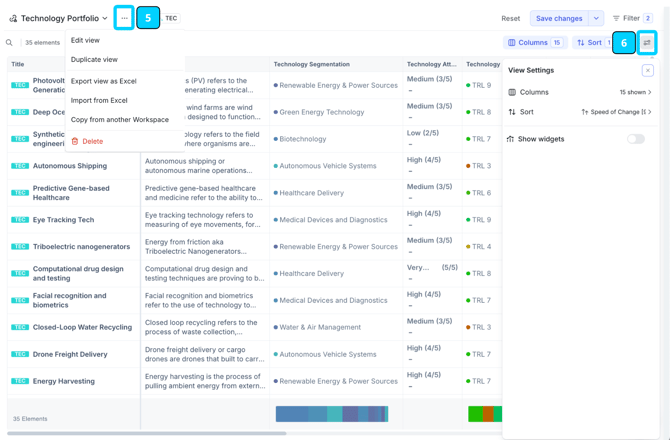Click the Sort arrows icon in View Settings
670x440 pixels.
click(512, 112)
